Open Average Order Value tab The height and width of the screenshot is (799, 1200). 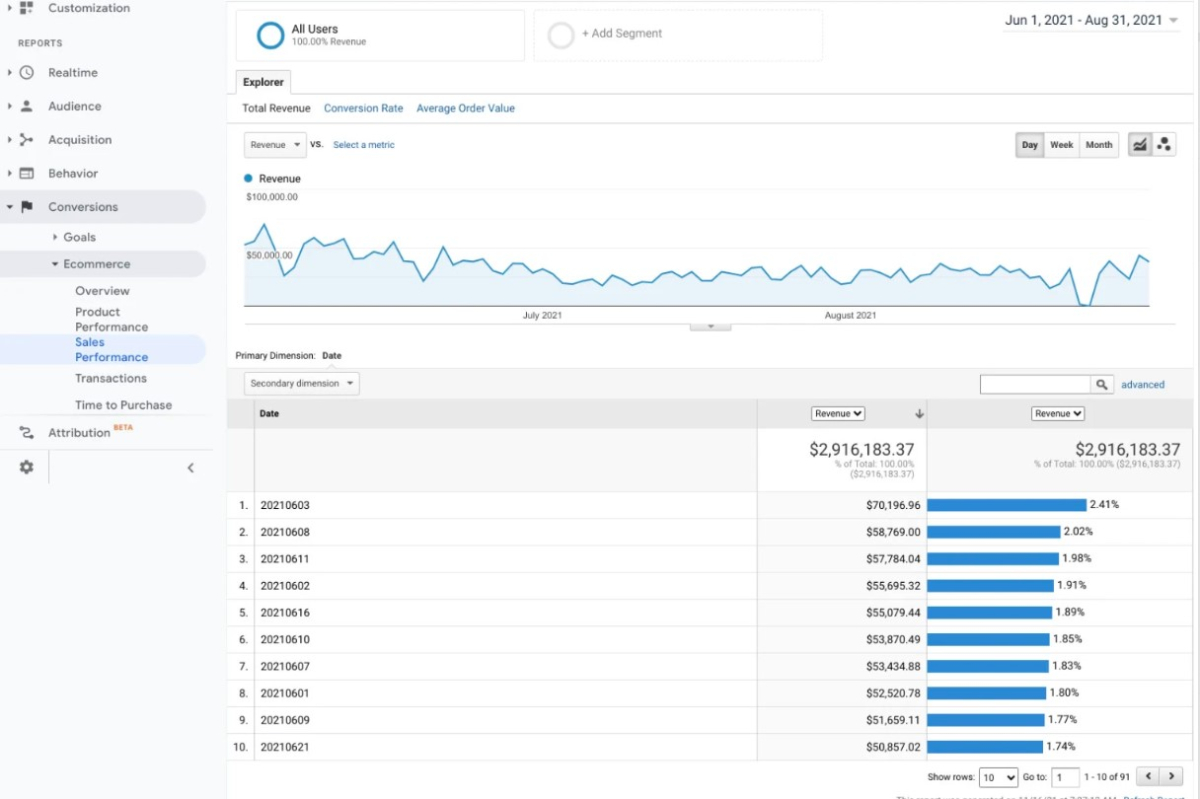[465, 108]
